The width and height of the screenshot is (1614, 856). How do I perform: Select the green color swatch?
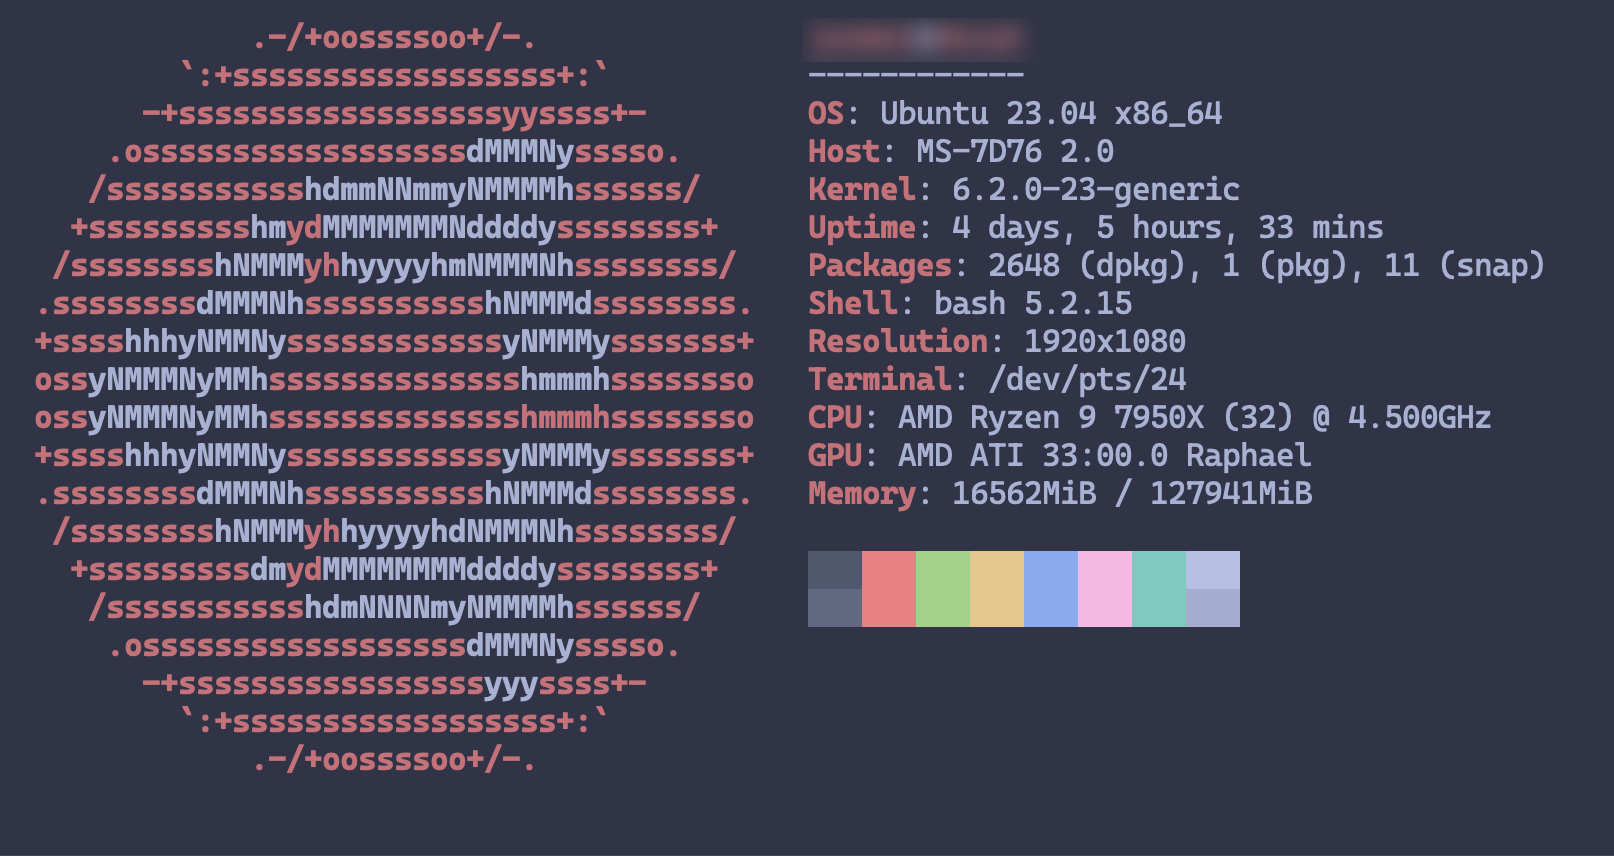[942, 589]
